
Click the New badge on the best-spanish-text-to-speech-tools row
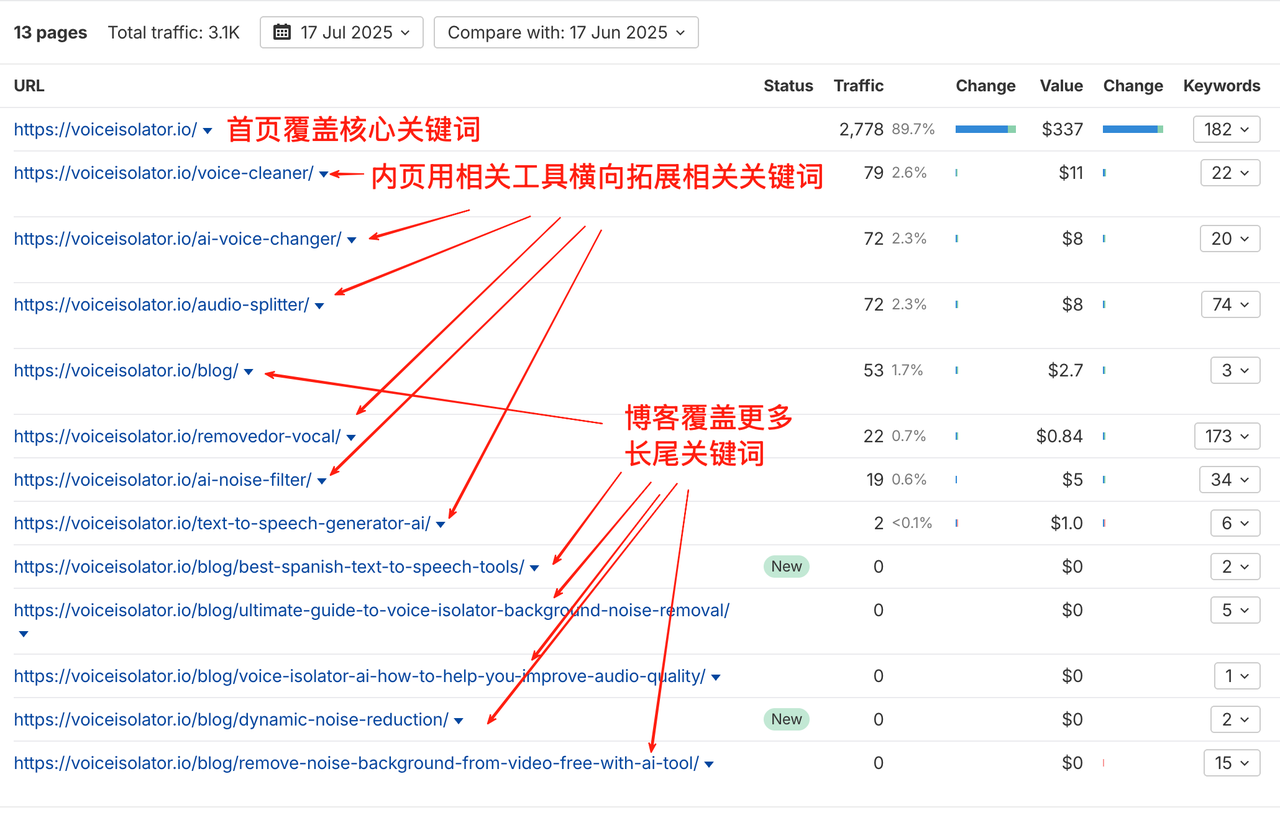(x=786, y=567)
